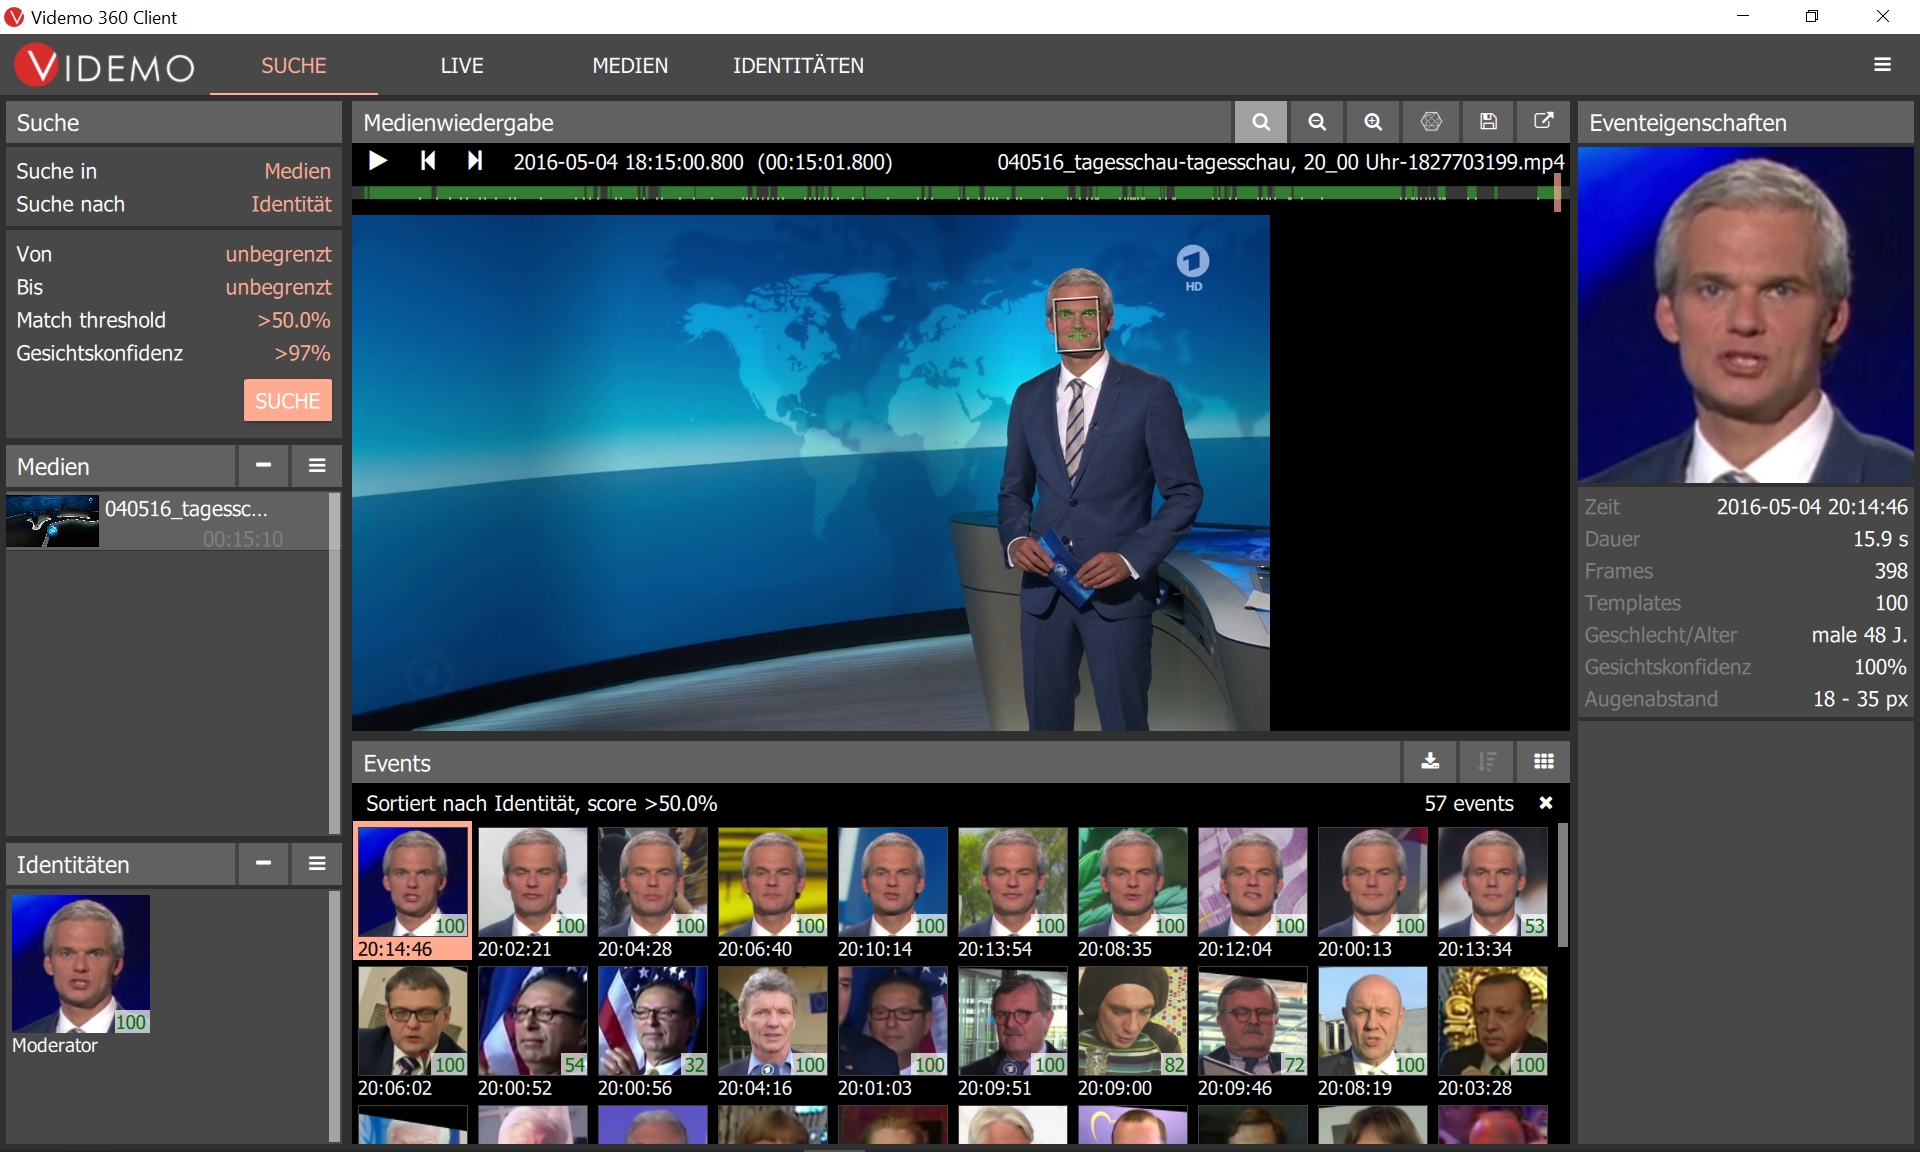The image size is (1920, 1152).
Task: Switch to the LIVE tab
Action: (461, 66)
